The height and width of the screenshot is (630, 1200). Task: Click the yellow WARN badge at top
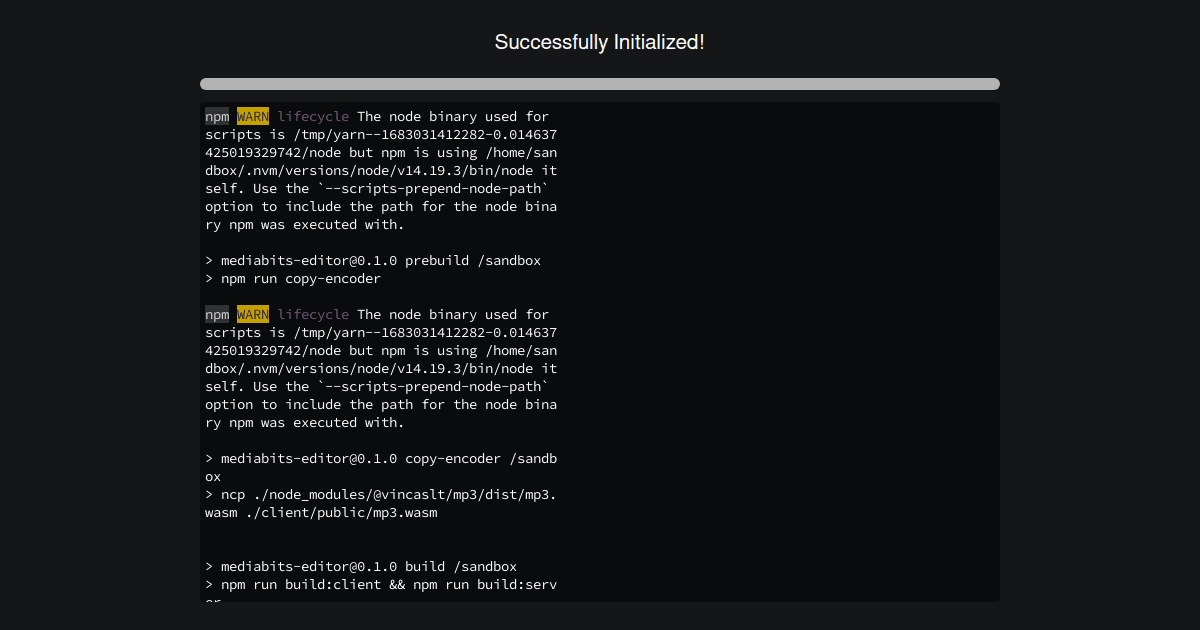click(252, 116)
